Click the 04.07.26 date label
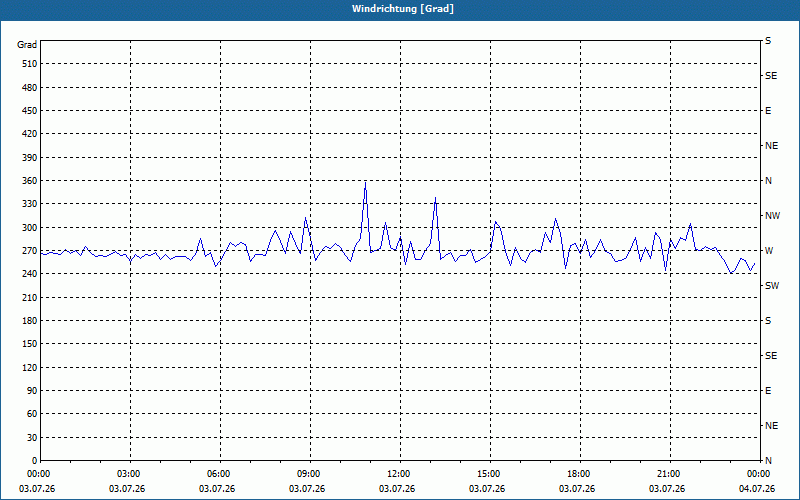The width and height of the screenshot is (800, 500). tap(757, 489)
